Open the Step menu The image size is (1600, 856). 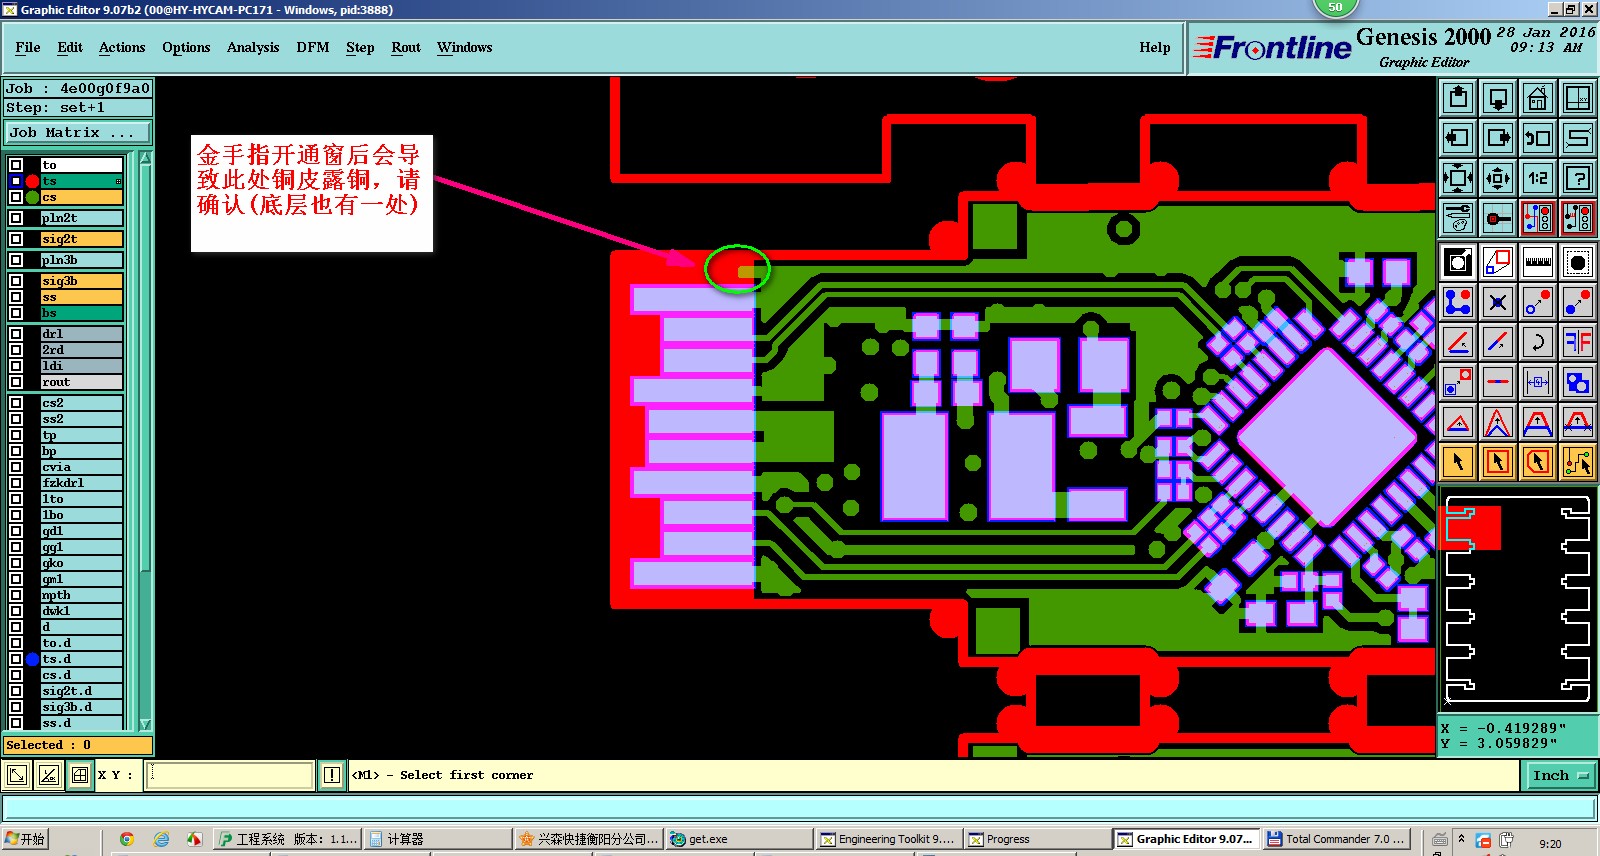(360, 47)
